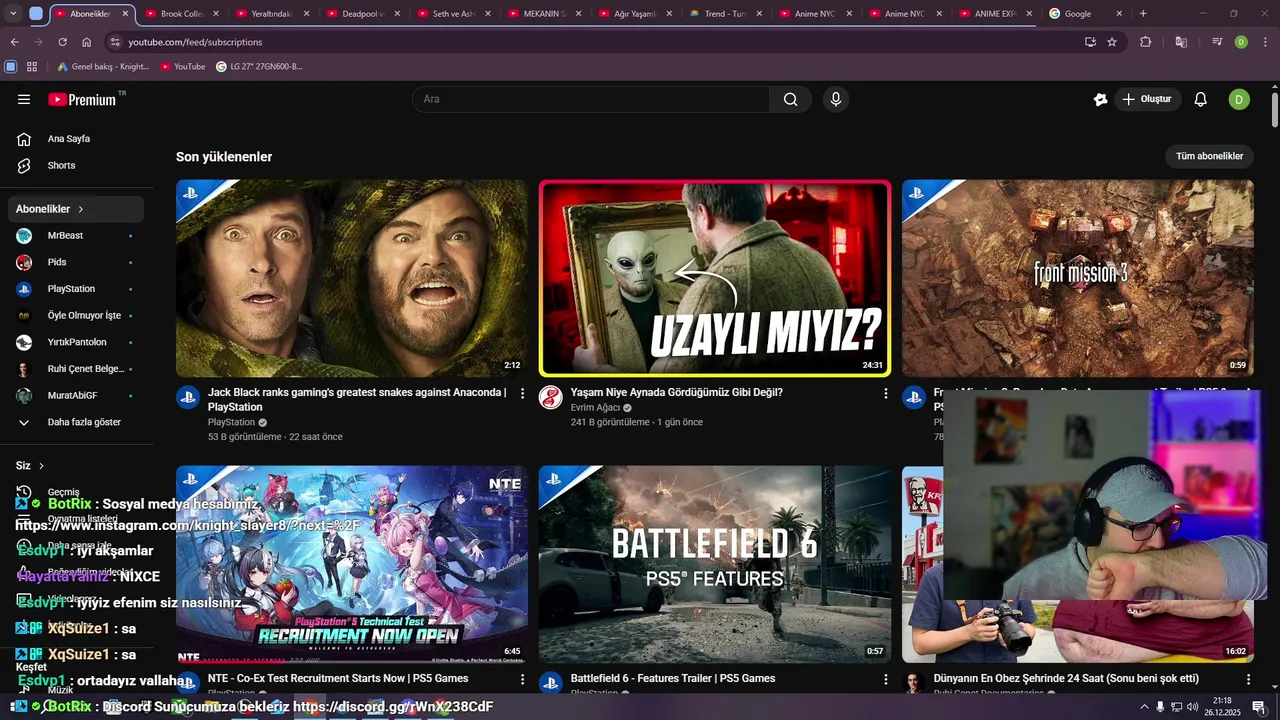The width and height of the screenshot is (1280, 720).
Task: Open the MrBeast channel subscription
Action: tap(77, 235)
